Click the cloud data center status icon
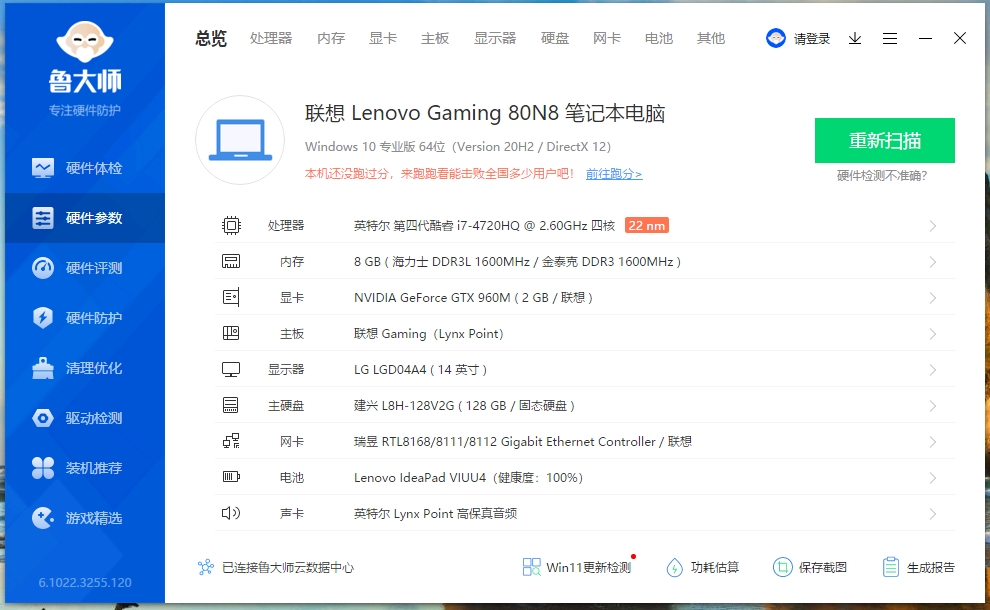Screen dimensions: 990x610 tap(206, 567)
